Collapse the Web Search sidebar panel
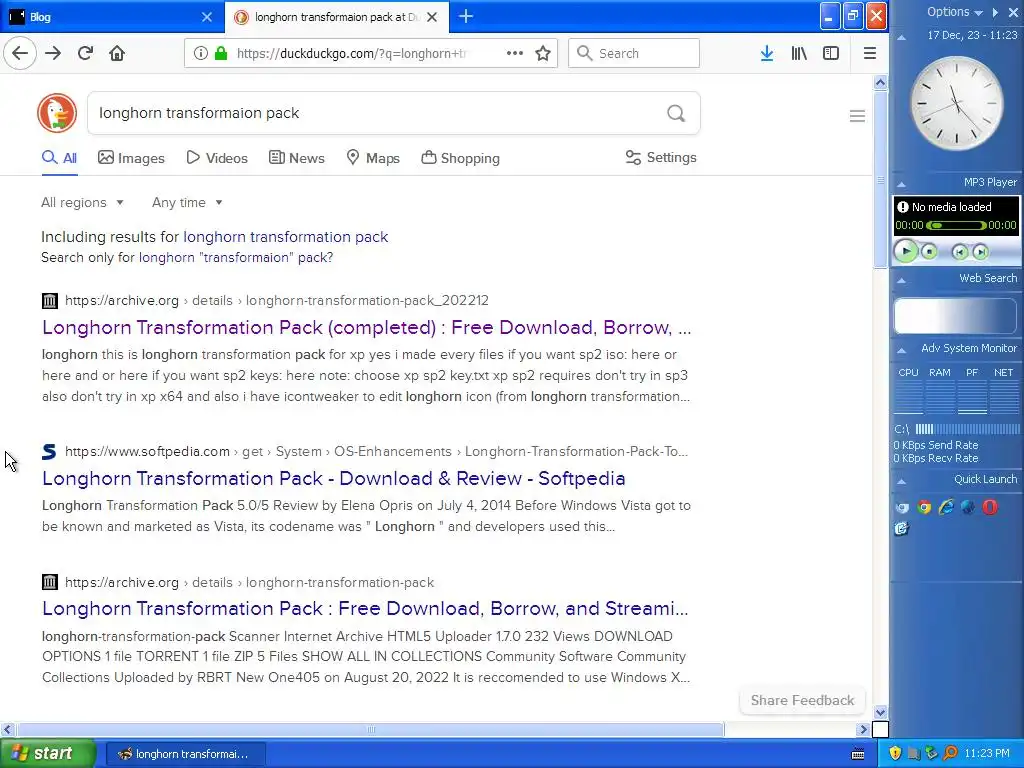1024x768 pixels. pos(901,280)
